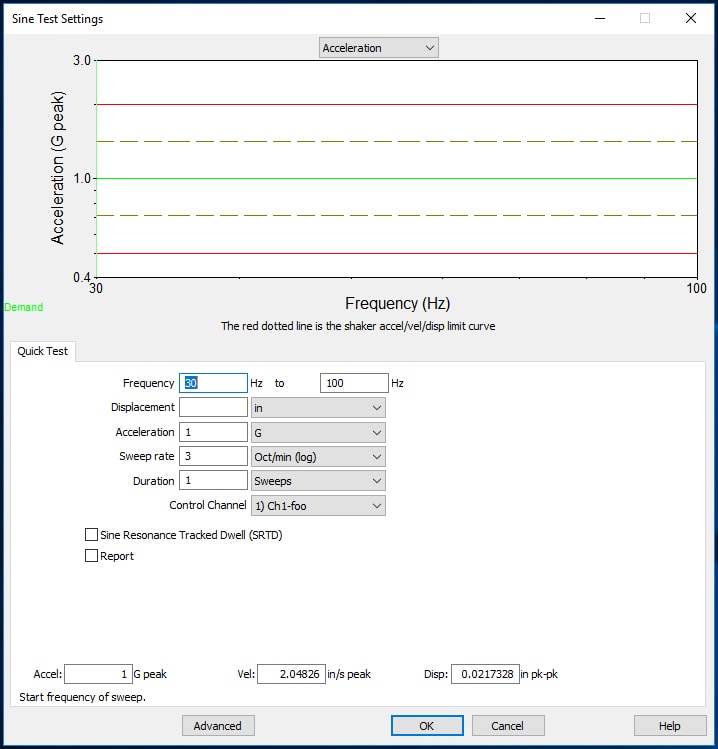Minimize the Sine Test Settings window
Image resolution: width=718 pixels, height=749 pixels.
click(x=600, y=18)
